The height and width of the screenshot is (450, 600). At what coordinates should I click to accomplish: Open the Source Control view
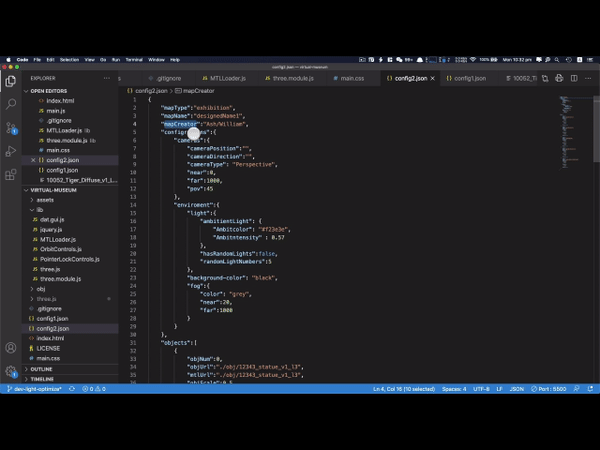pyautogui.click(x=11, y=128)
